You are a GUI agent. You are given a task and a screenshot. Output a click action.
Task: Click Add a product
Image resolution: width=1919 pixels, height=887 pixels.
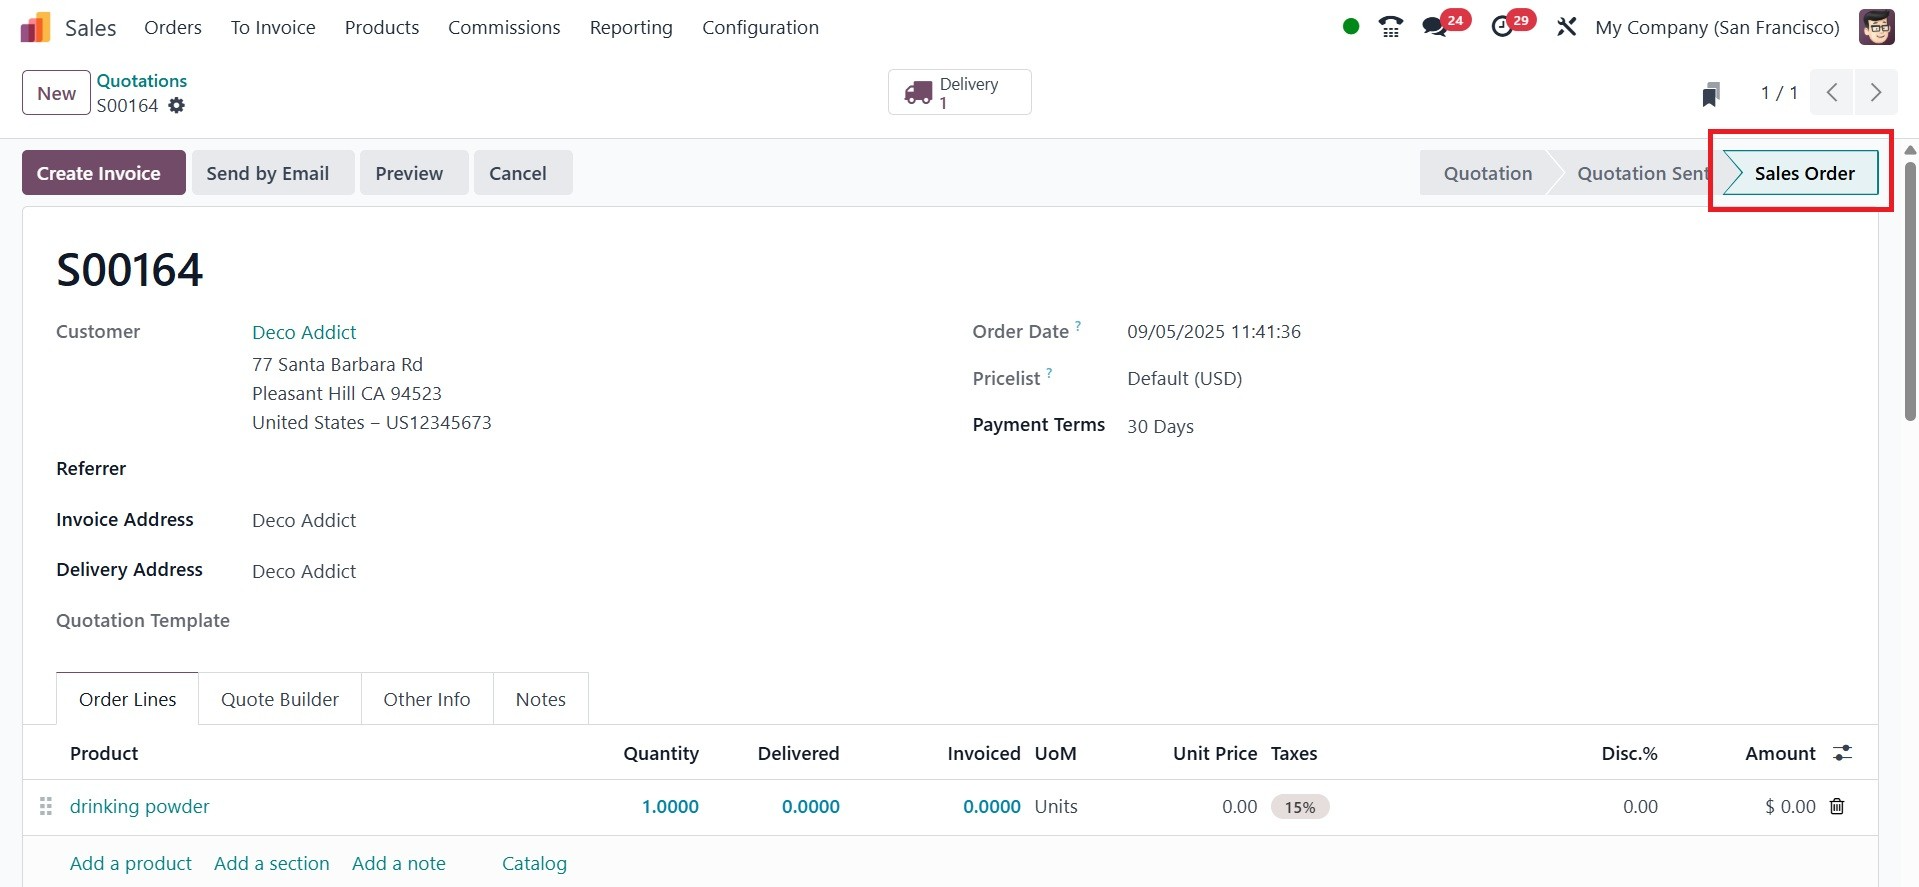(x=131, y=863)
